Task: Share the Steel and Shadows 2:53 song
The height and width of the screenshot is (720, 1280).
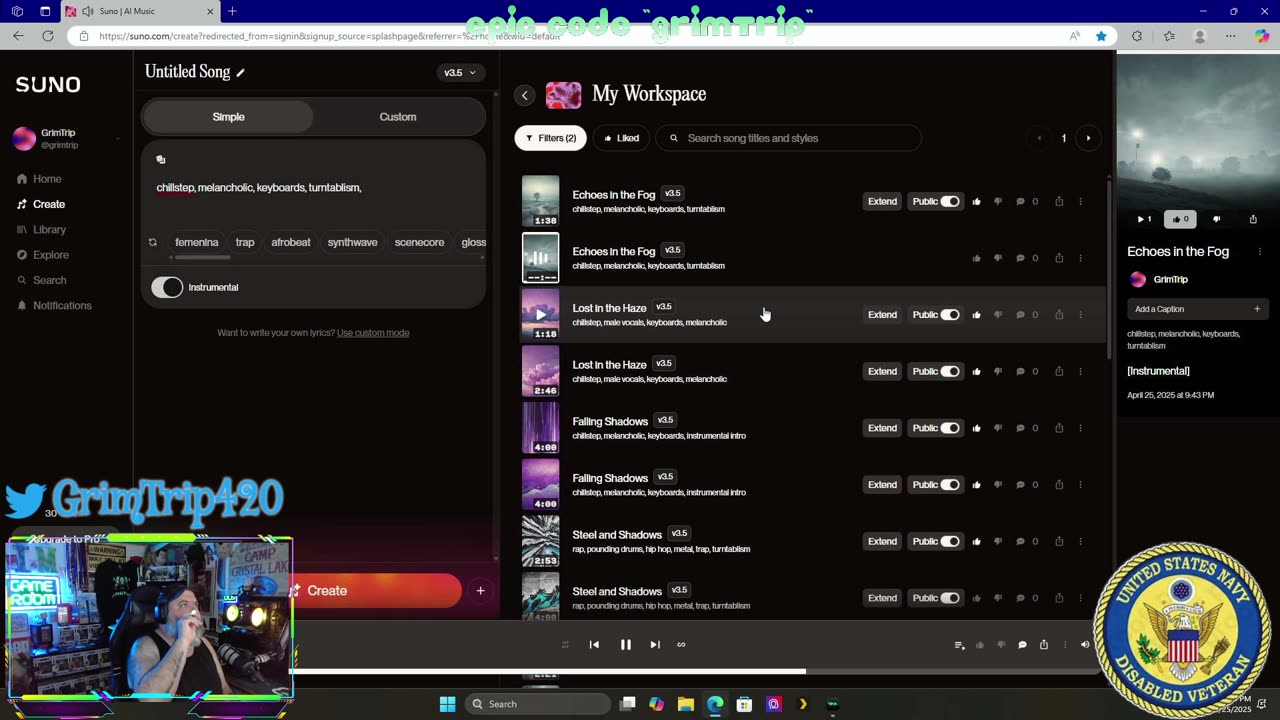Action: pyautogui.click(x=1059, y=541)
